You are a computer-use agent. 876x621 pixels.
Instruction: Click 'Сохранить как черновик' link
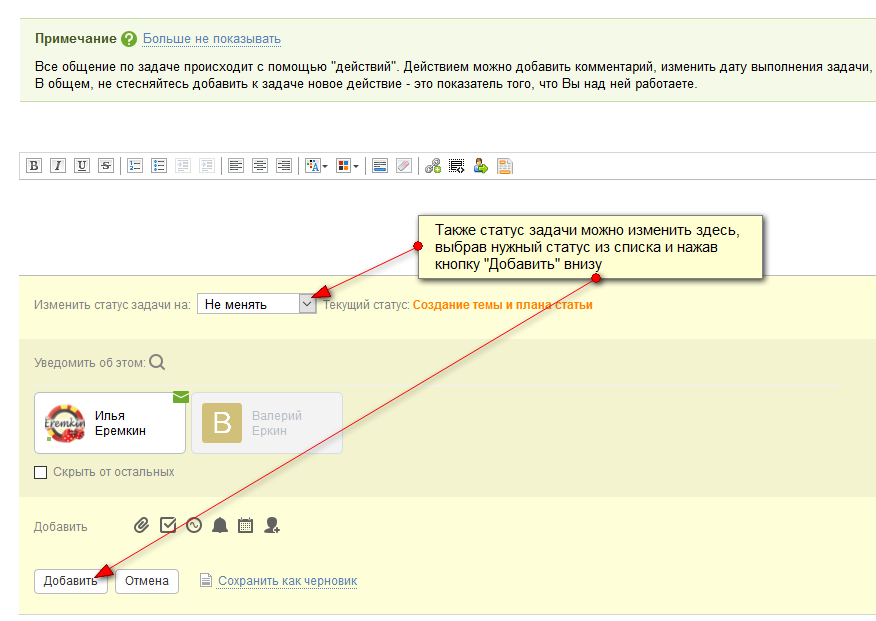(x=288, y=581)
